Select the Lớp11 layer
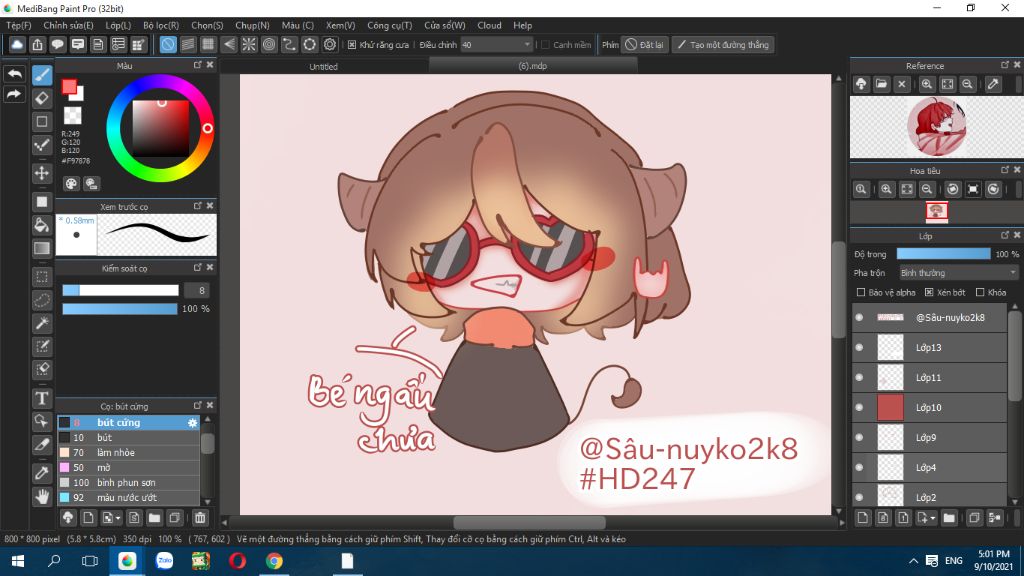This screenshot has width=1024, height=576. coord(930,377)
